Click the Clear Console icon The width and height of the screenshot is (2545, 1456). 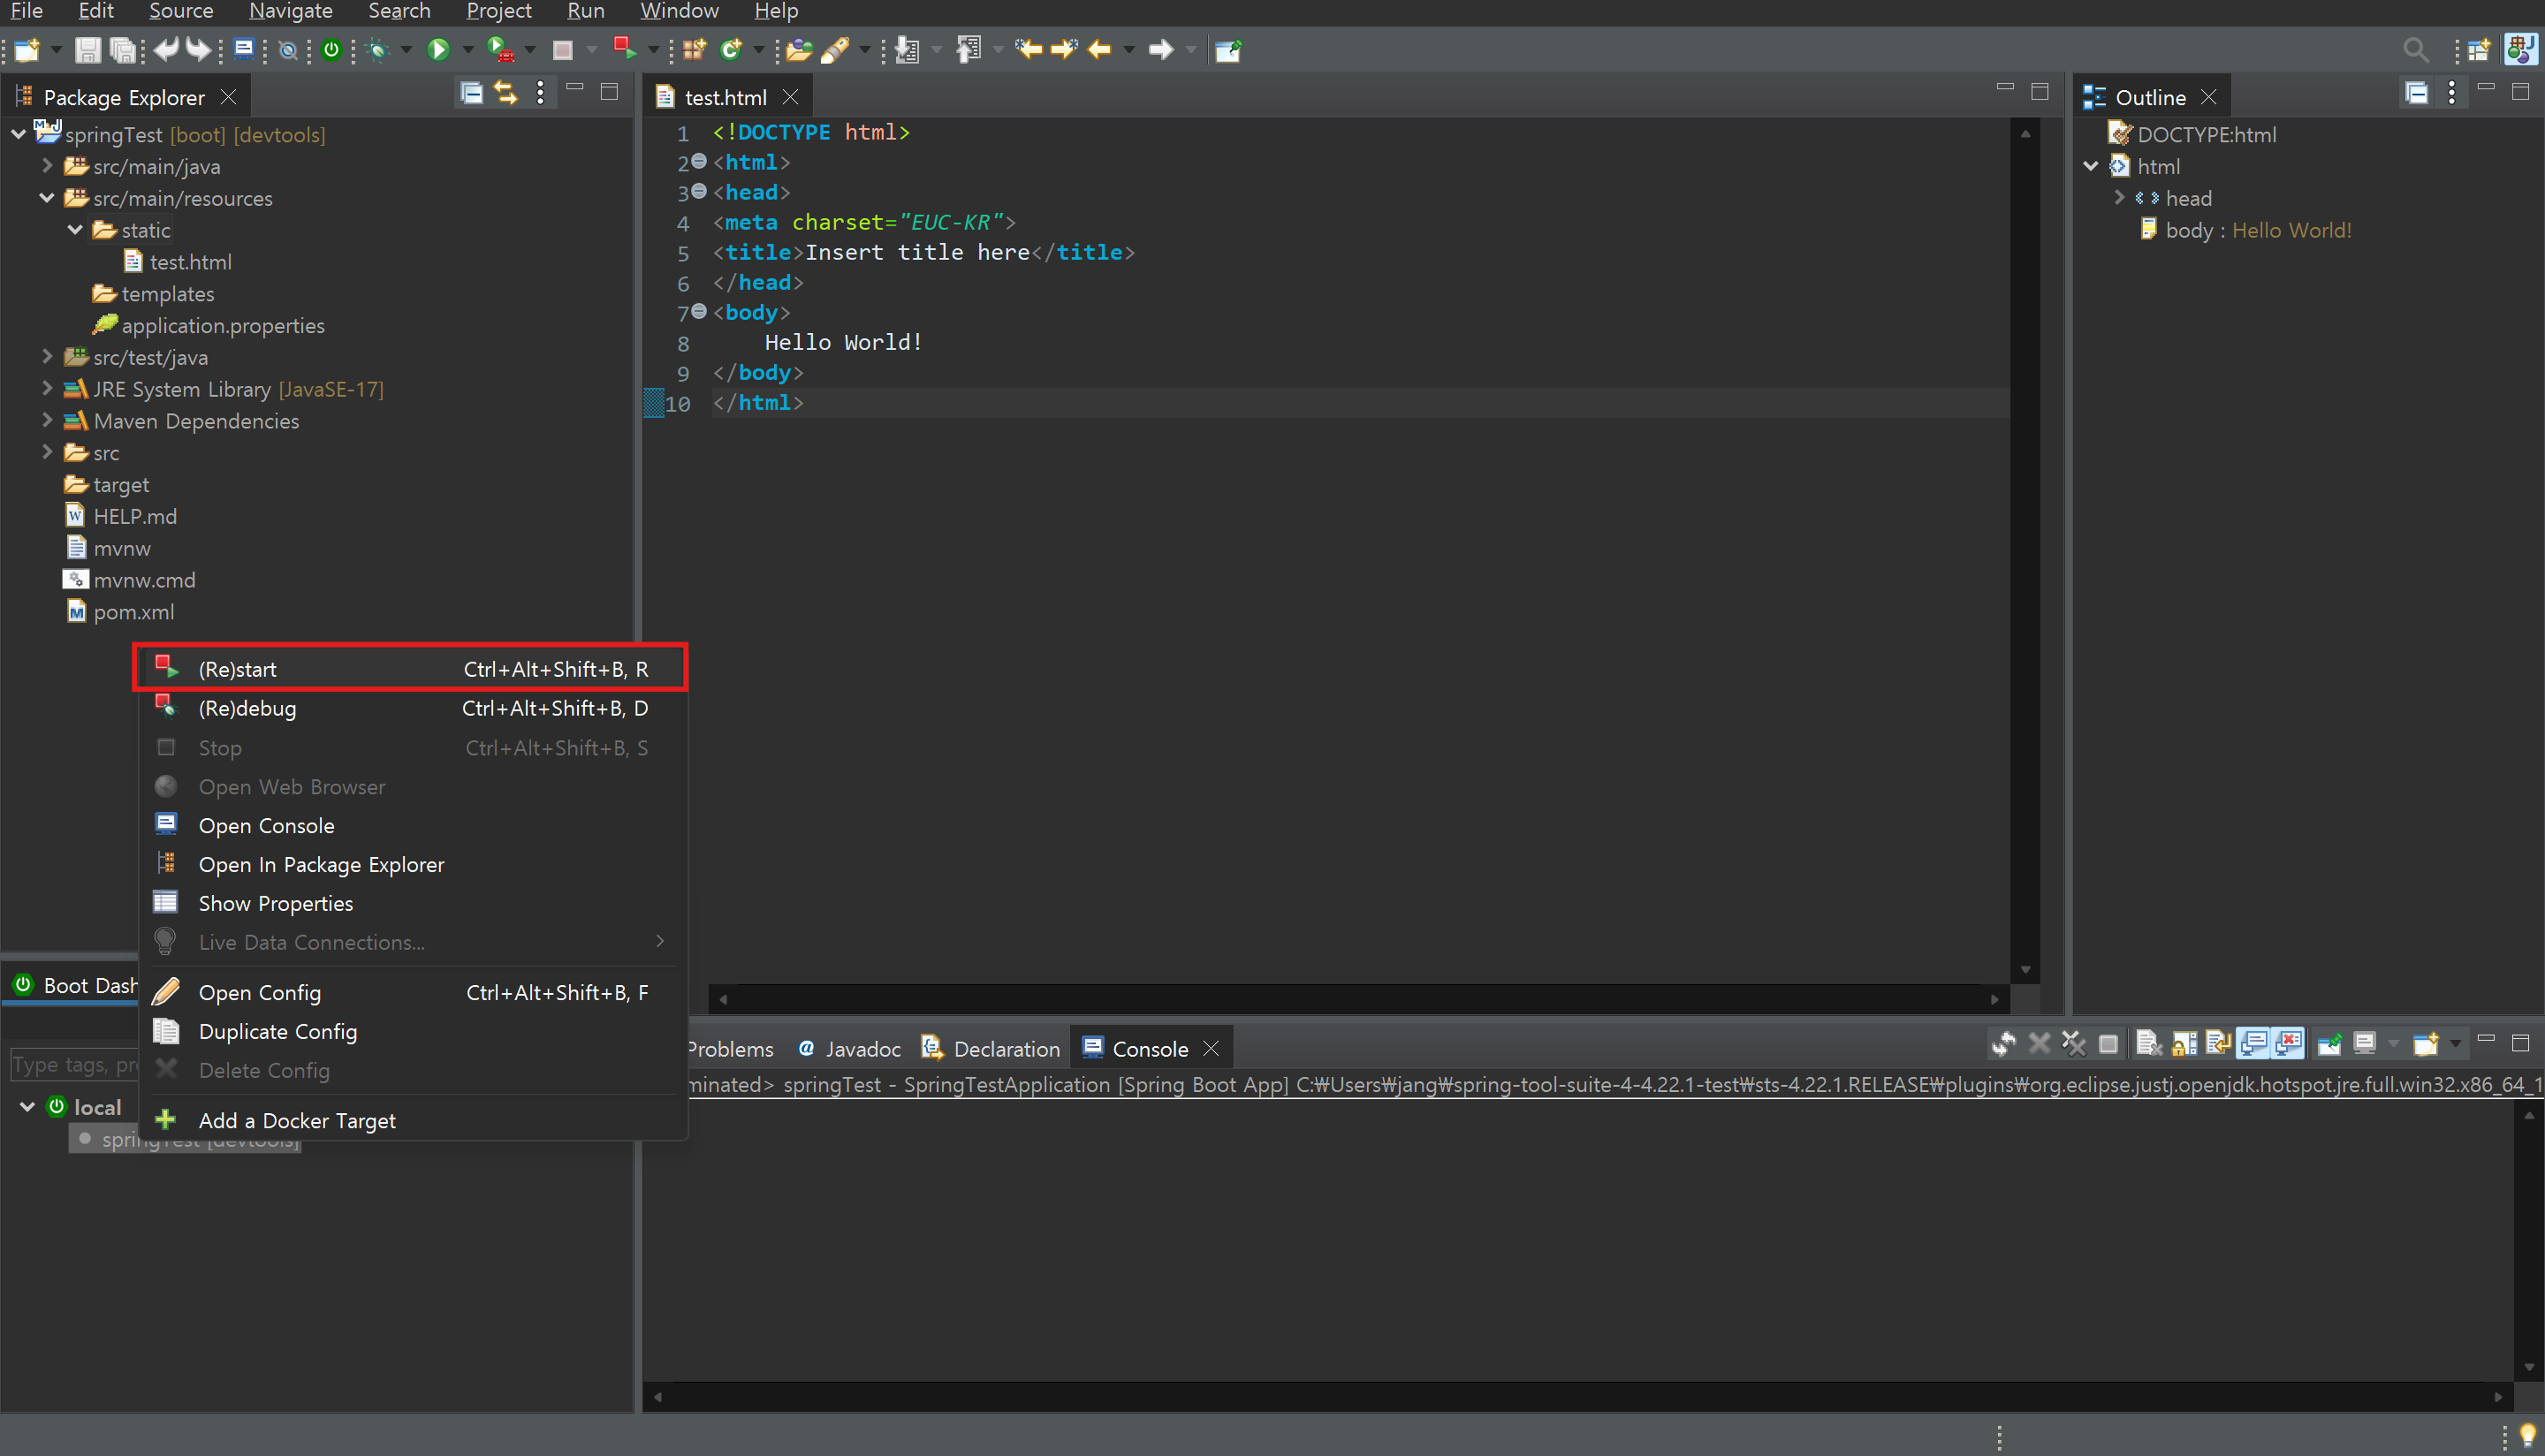click(2148, 1045)
